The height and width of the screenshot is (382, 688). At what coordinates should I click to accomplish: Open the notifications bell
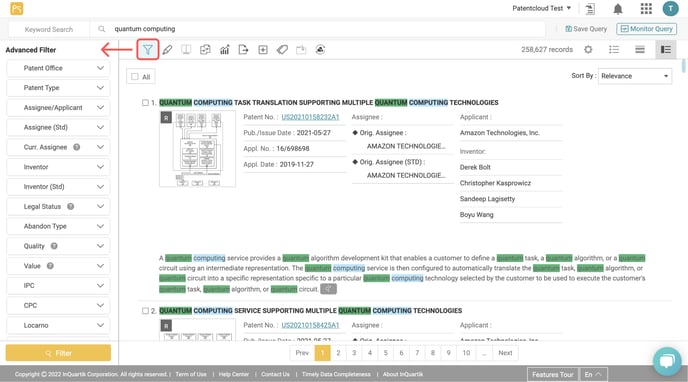tap(618, 9)
